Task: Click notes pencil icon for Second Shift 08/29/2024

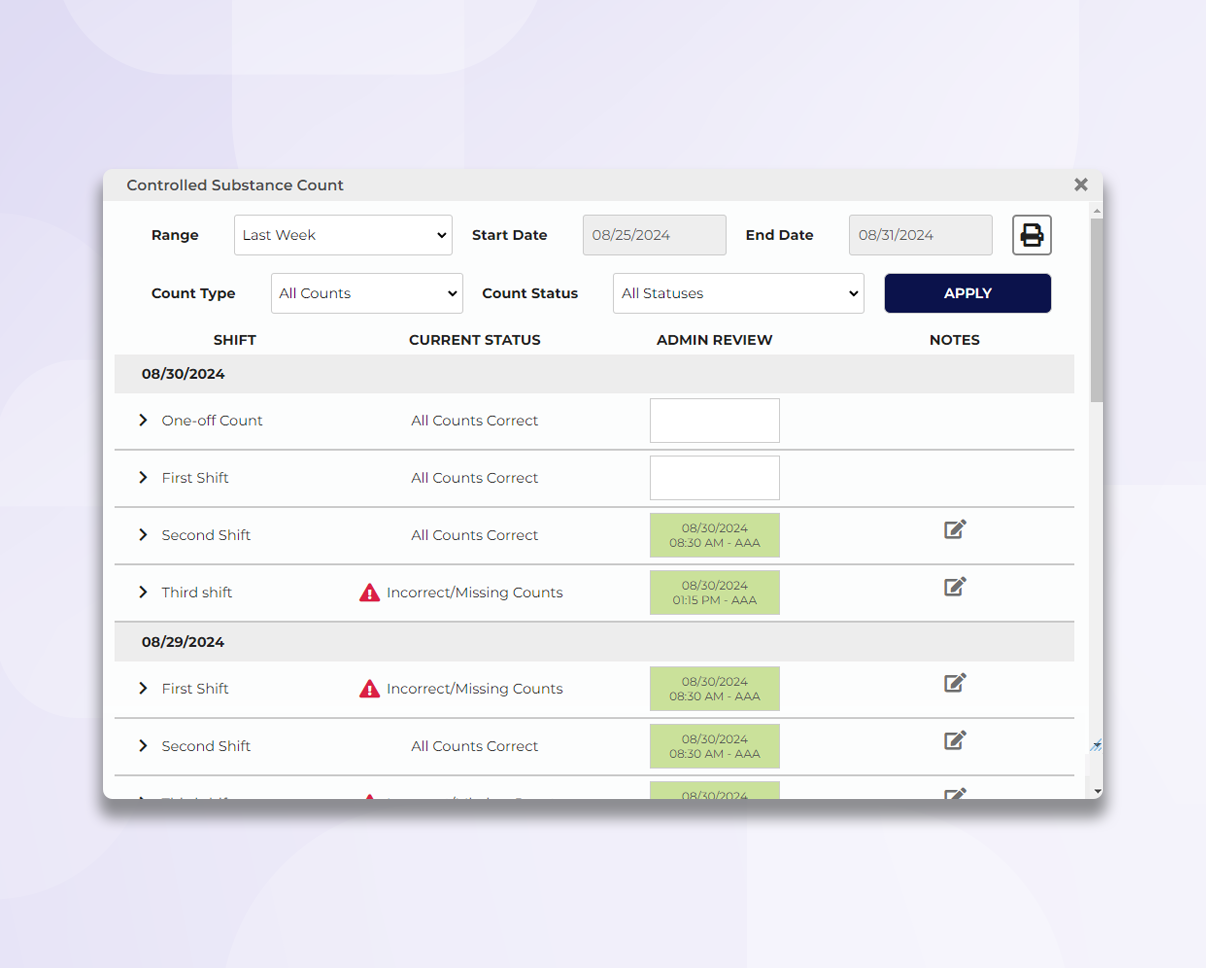Action: pos(952,740)
